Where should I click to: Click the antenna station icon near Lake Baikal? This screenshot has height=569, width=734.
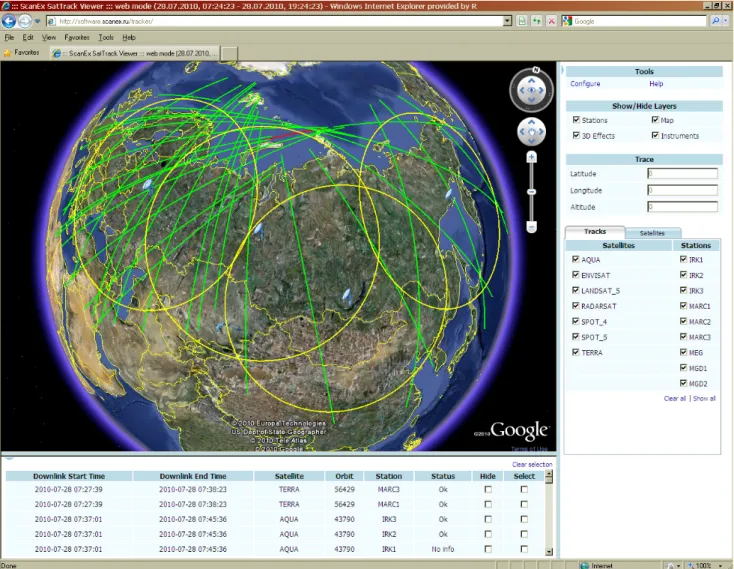pos(346,297)
